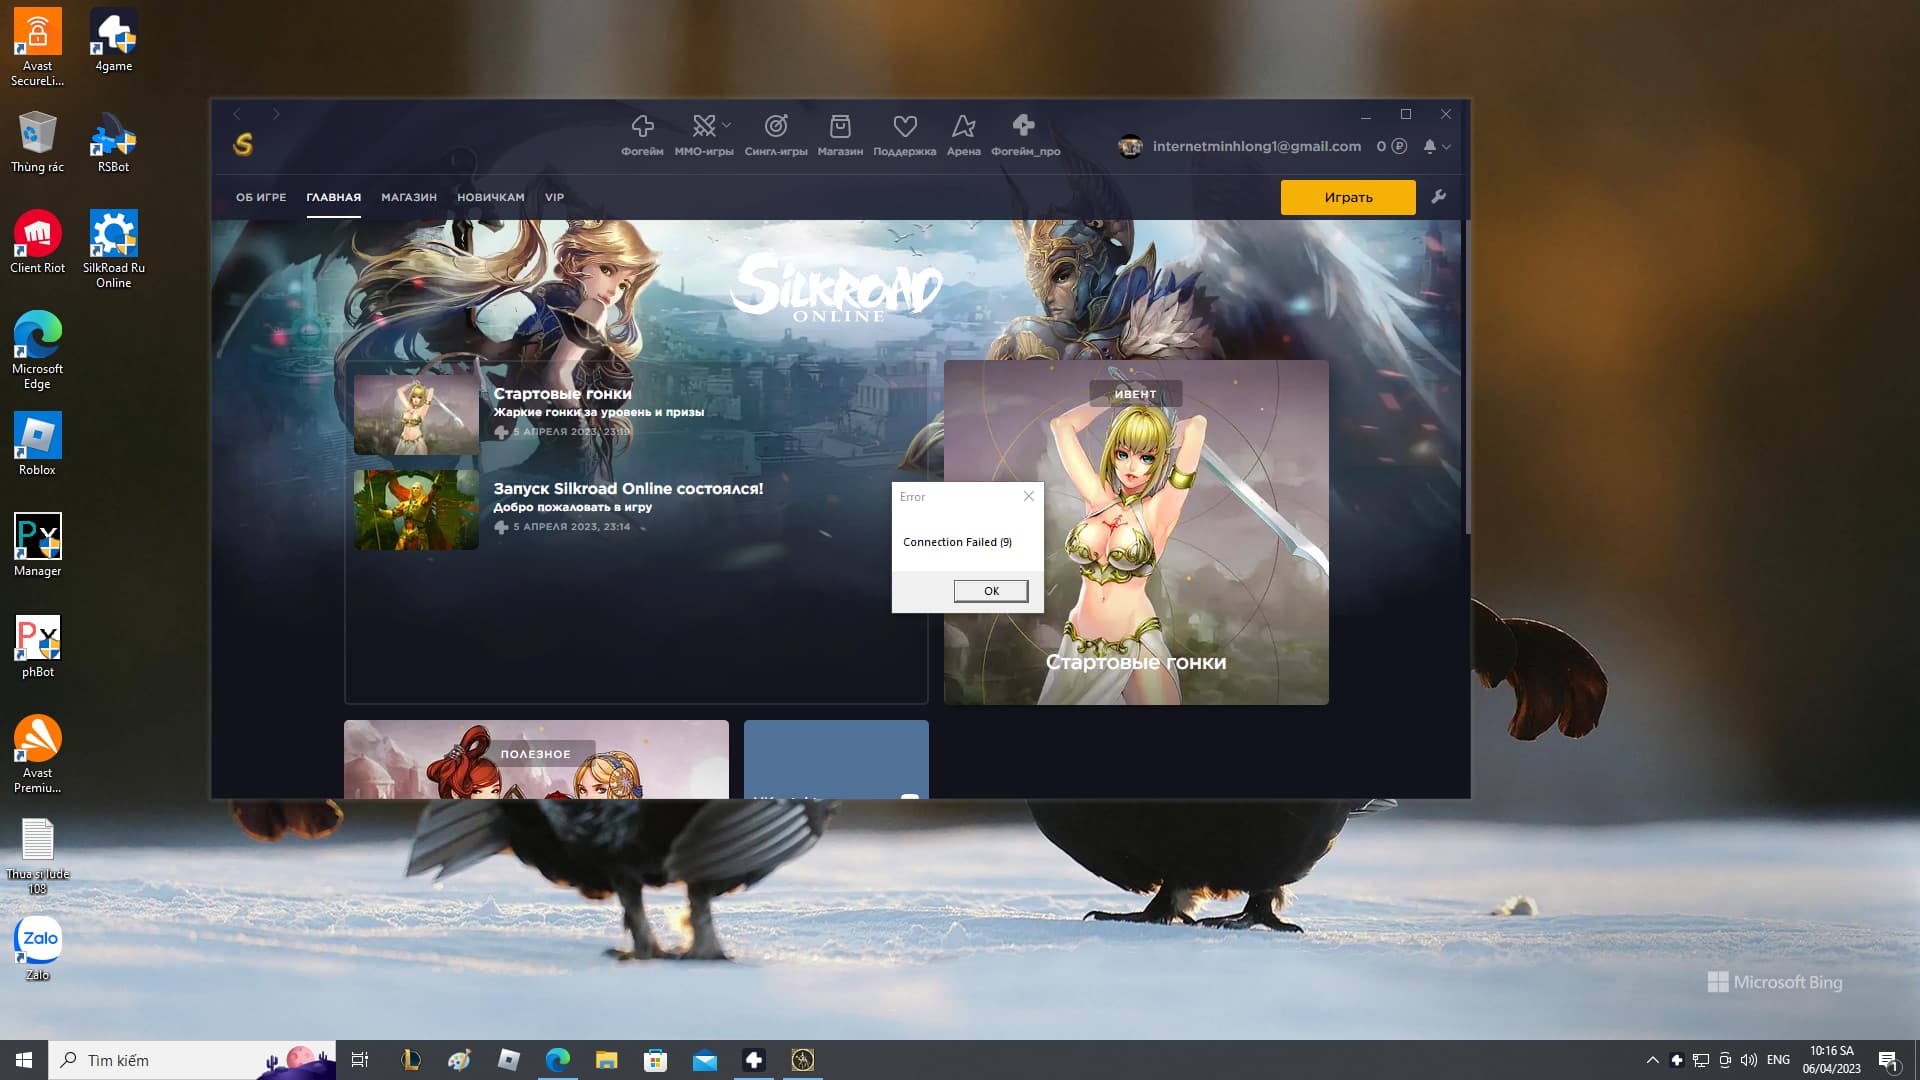Expand the ММО-игры dropdown arrow
The image size is (1920, 1080).
727,125
